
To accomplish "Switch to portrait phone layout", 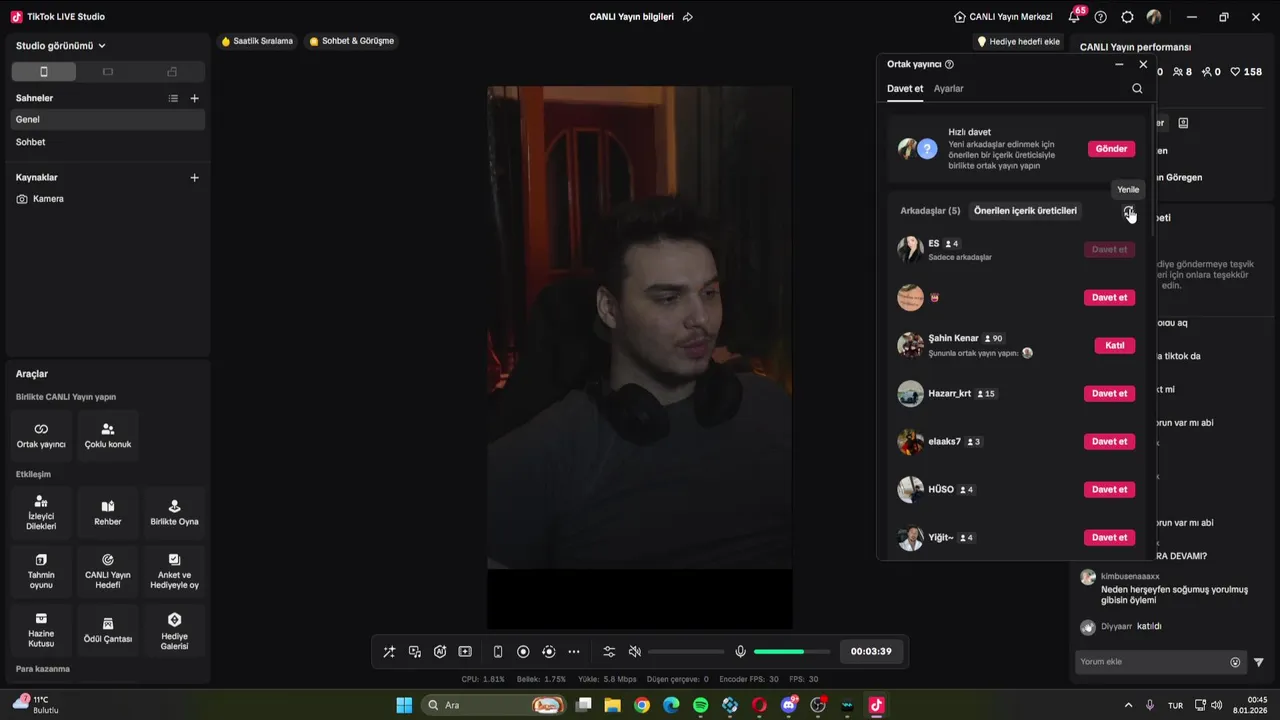I will pyautogui.click(x=43, y=72).
